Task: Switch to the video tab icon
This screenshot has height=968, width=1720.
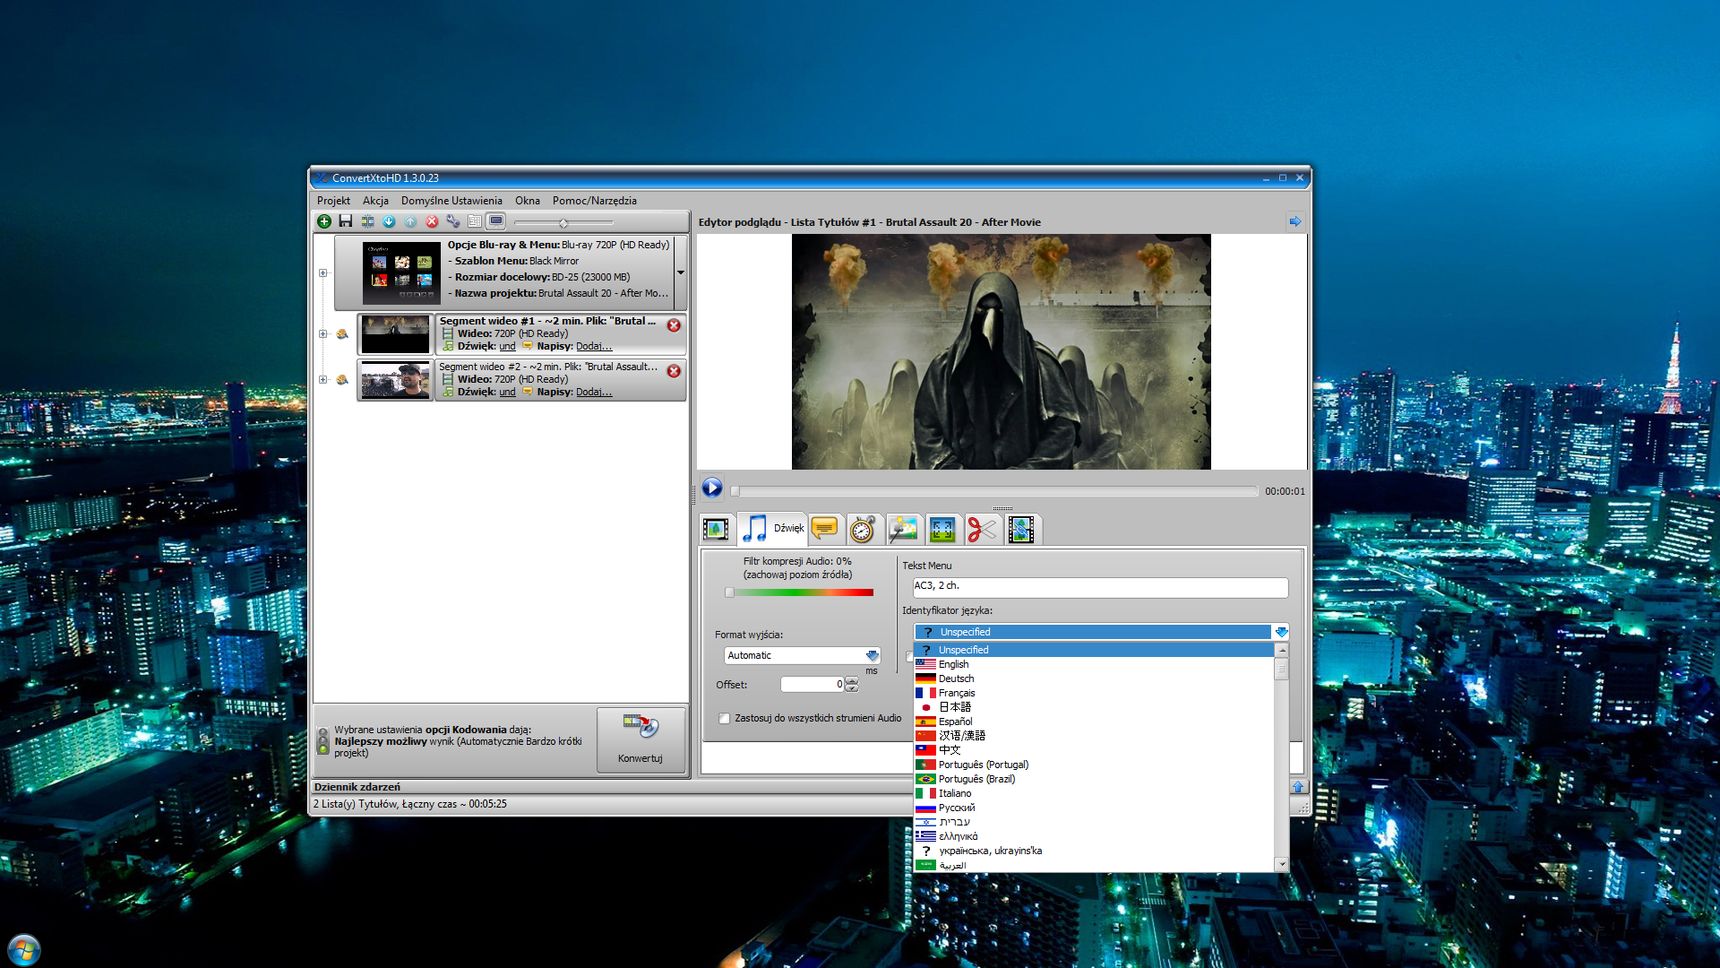Action: 716,529
